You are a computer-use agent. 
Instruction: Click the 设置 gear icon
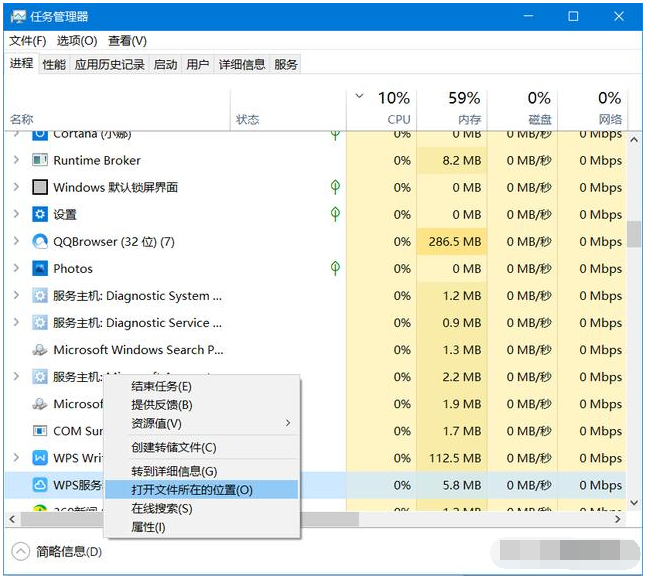pyautogui.click(x=40, y=214)
